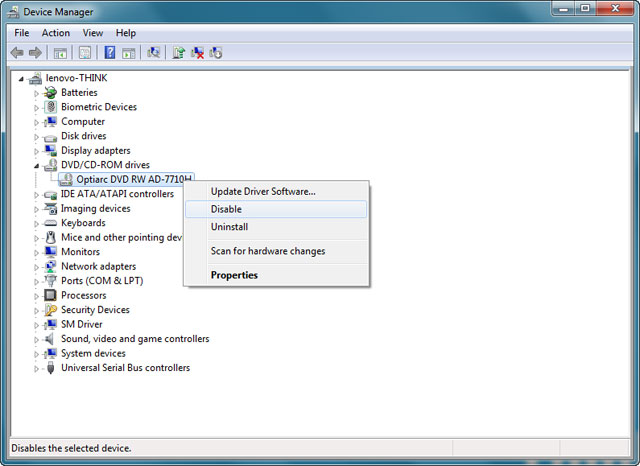Minimize the Device Manager window
Viewport: 640px width, 466px height.
pyautogui.click(x=564, y=8)
